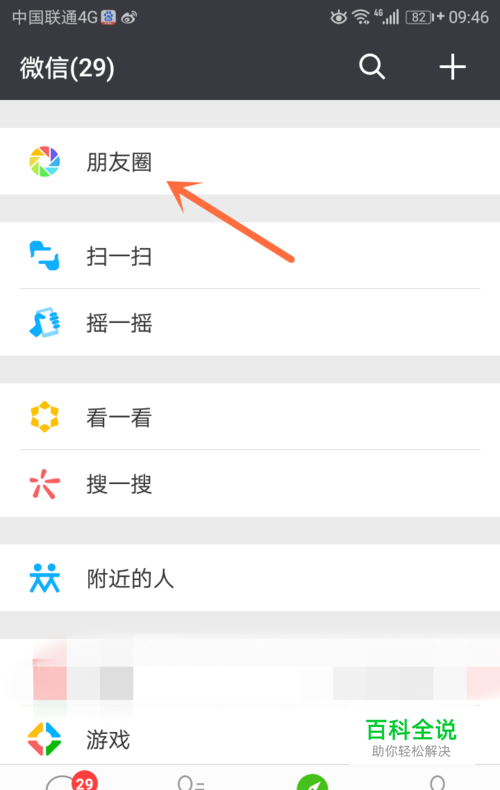
Task: Tap the magnifier search icon in header
Action: point(372,67)
